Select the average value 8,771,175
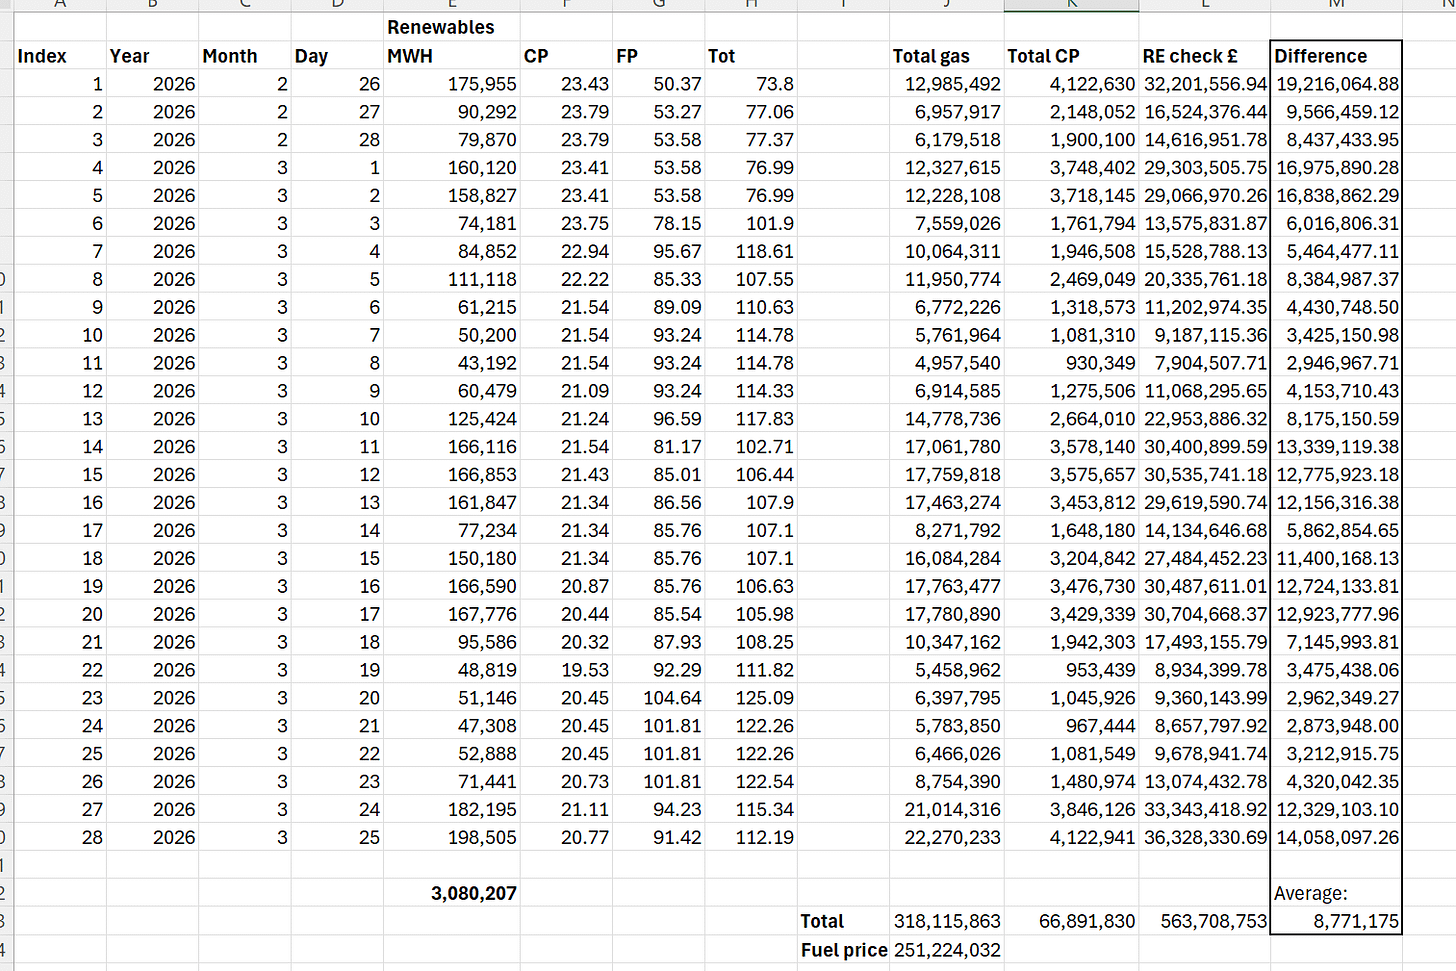The width and height of the screenshot is (1456, 971). 1336,921
